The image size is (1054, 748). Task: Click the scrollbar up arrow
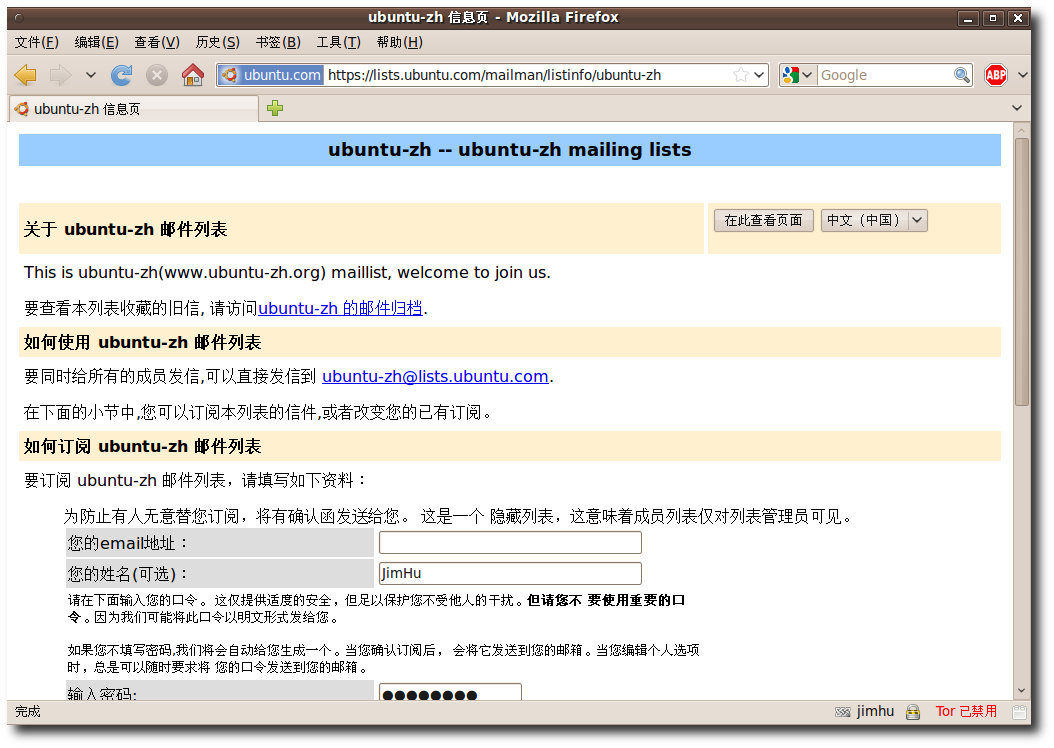point(1022,131)
